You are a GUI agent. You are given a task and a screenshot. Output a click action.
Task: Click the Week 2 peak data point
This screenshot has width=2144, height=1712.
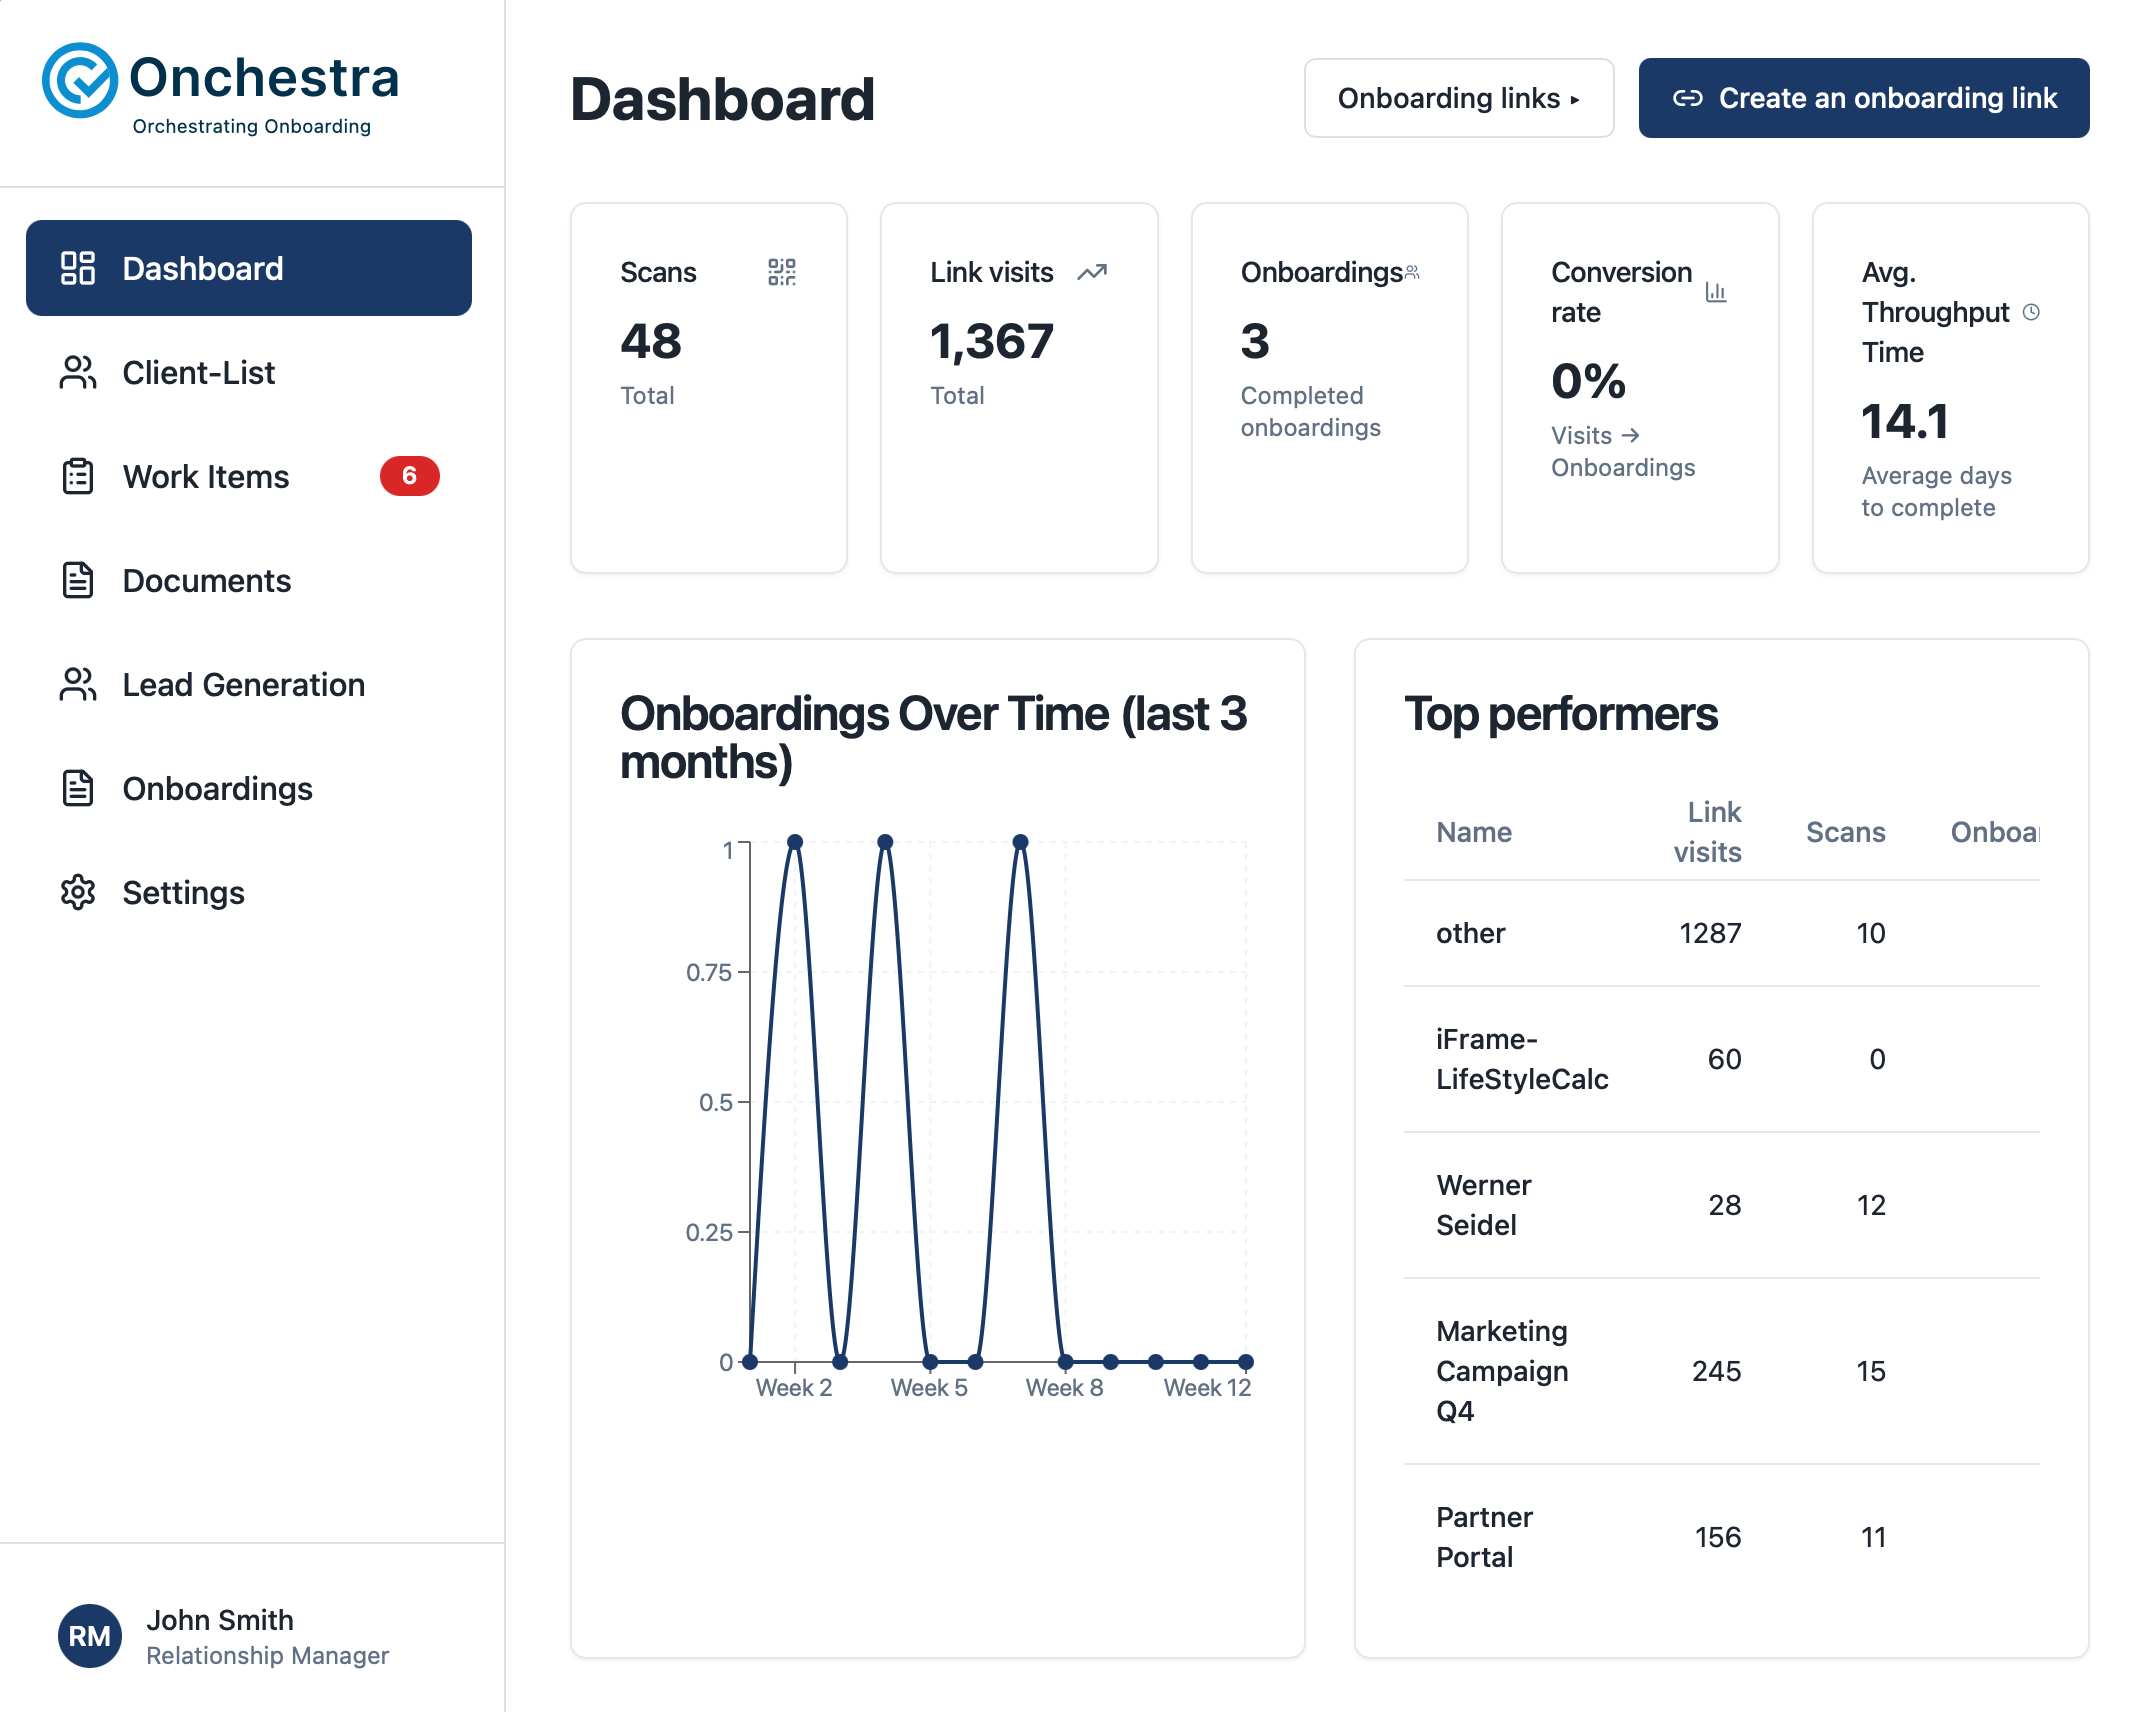click(x=795, y=842)
